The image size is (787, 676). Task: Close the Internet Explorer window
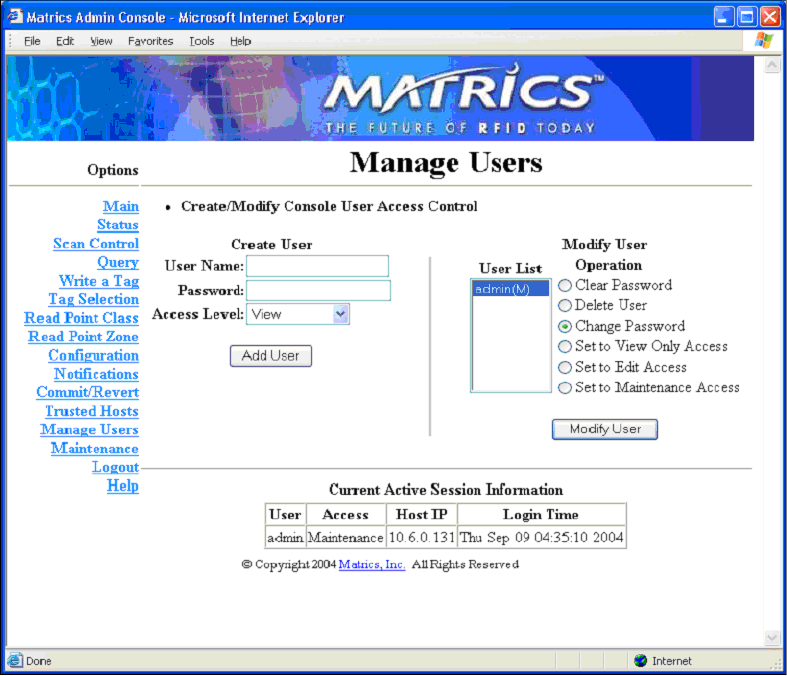(769, 17)
